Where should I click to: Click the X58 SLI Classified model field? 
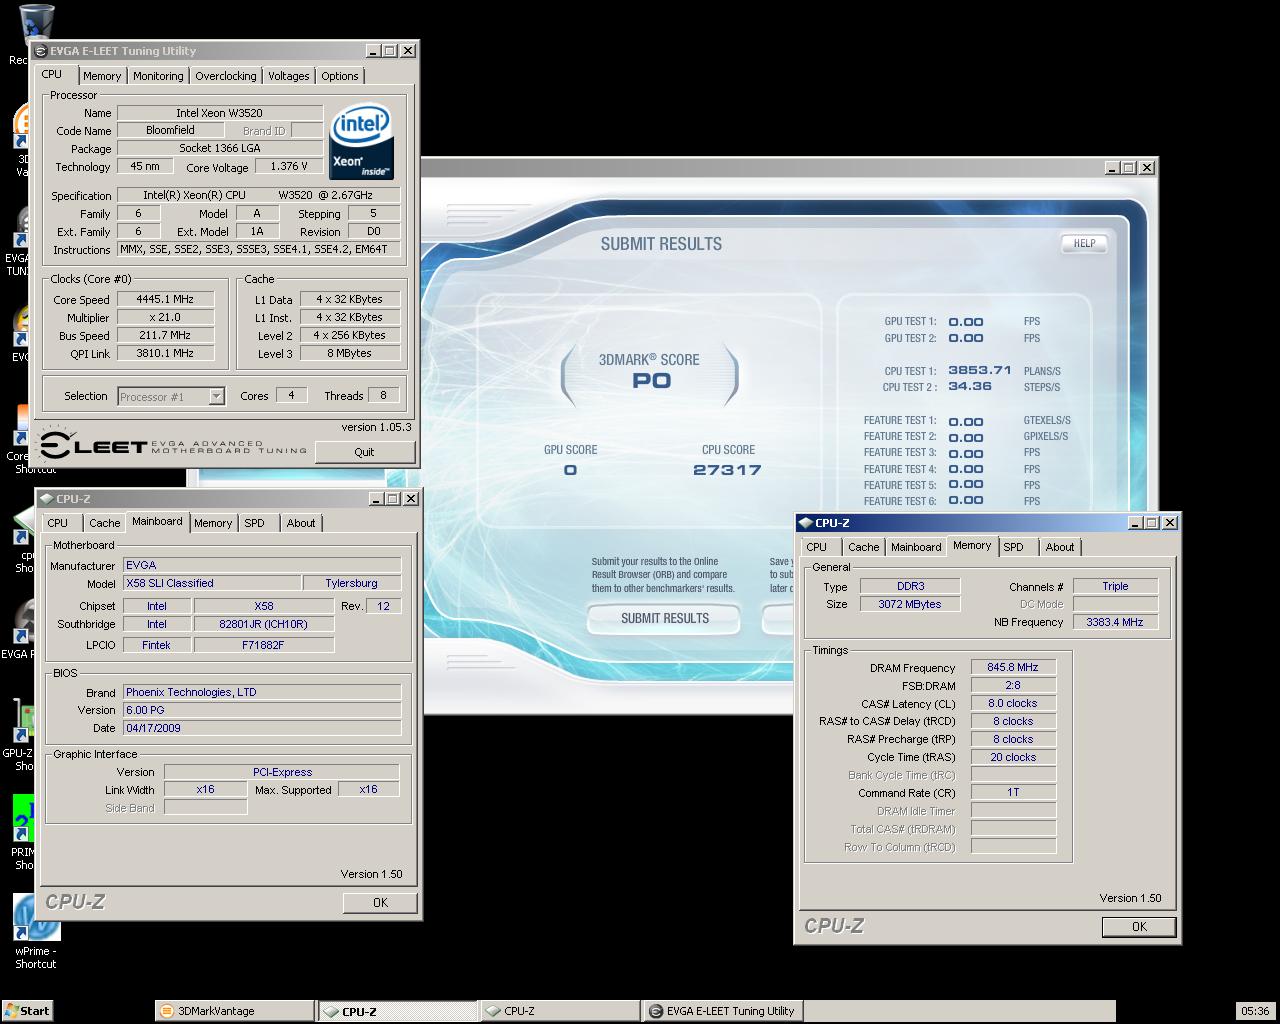(212, 583)
